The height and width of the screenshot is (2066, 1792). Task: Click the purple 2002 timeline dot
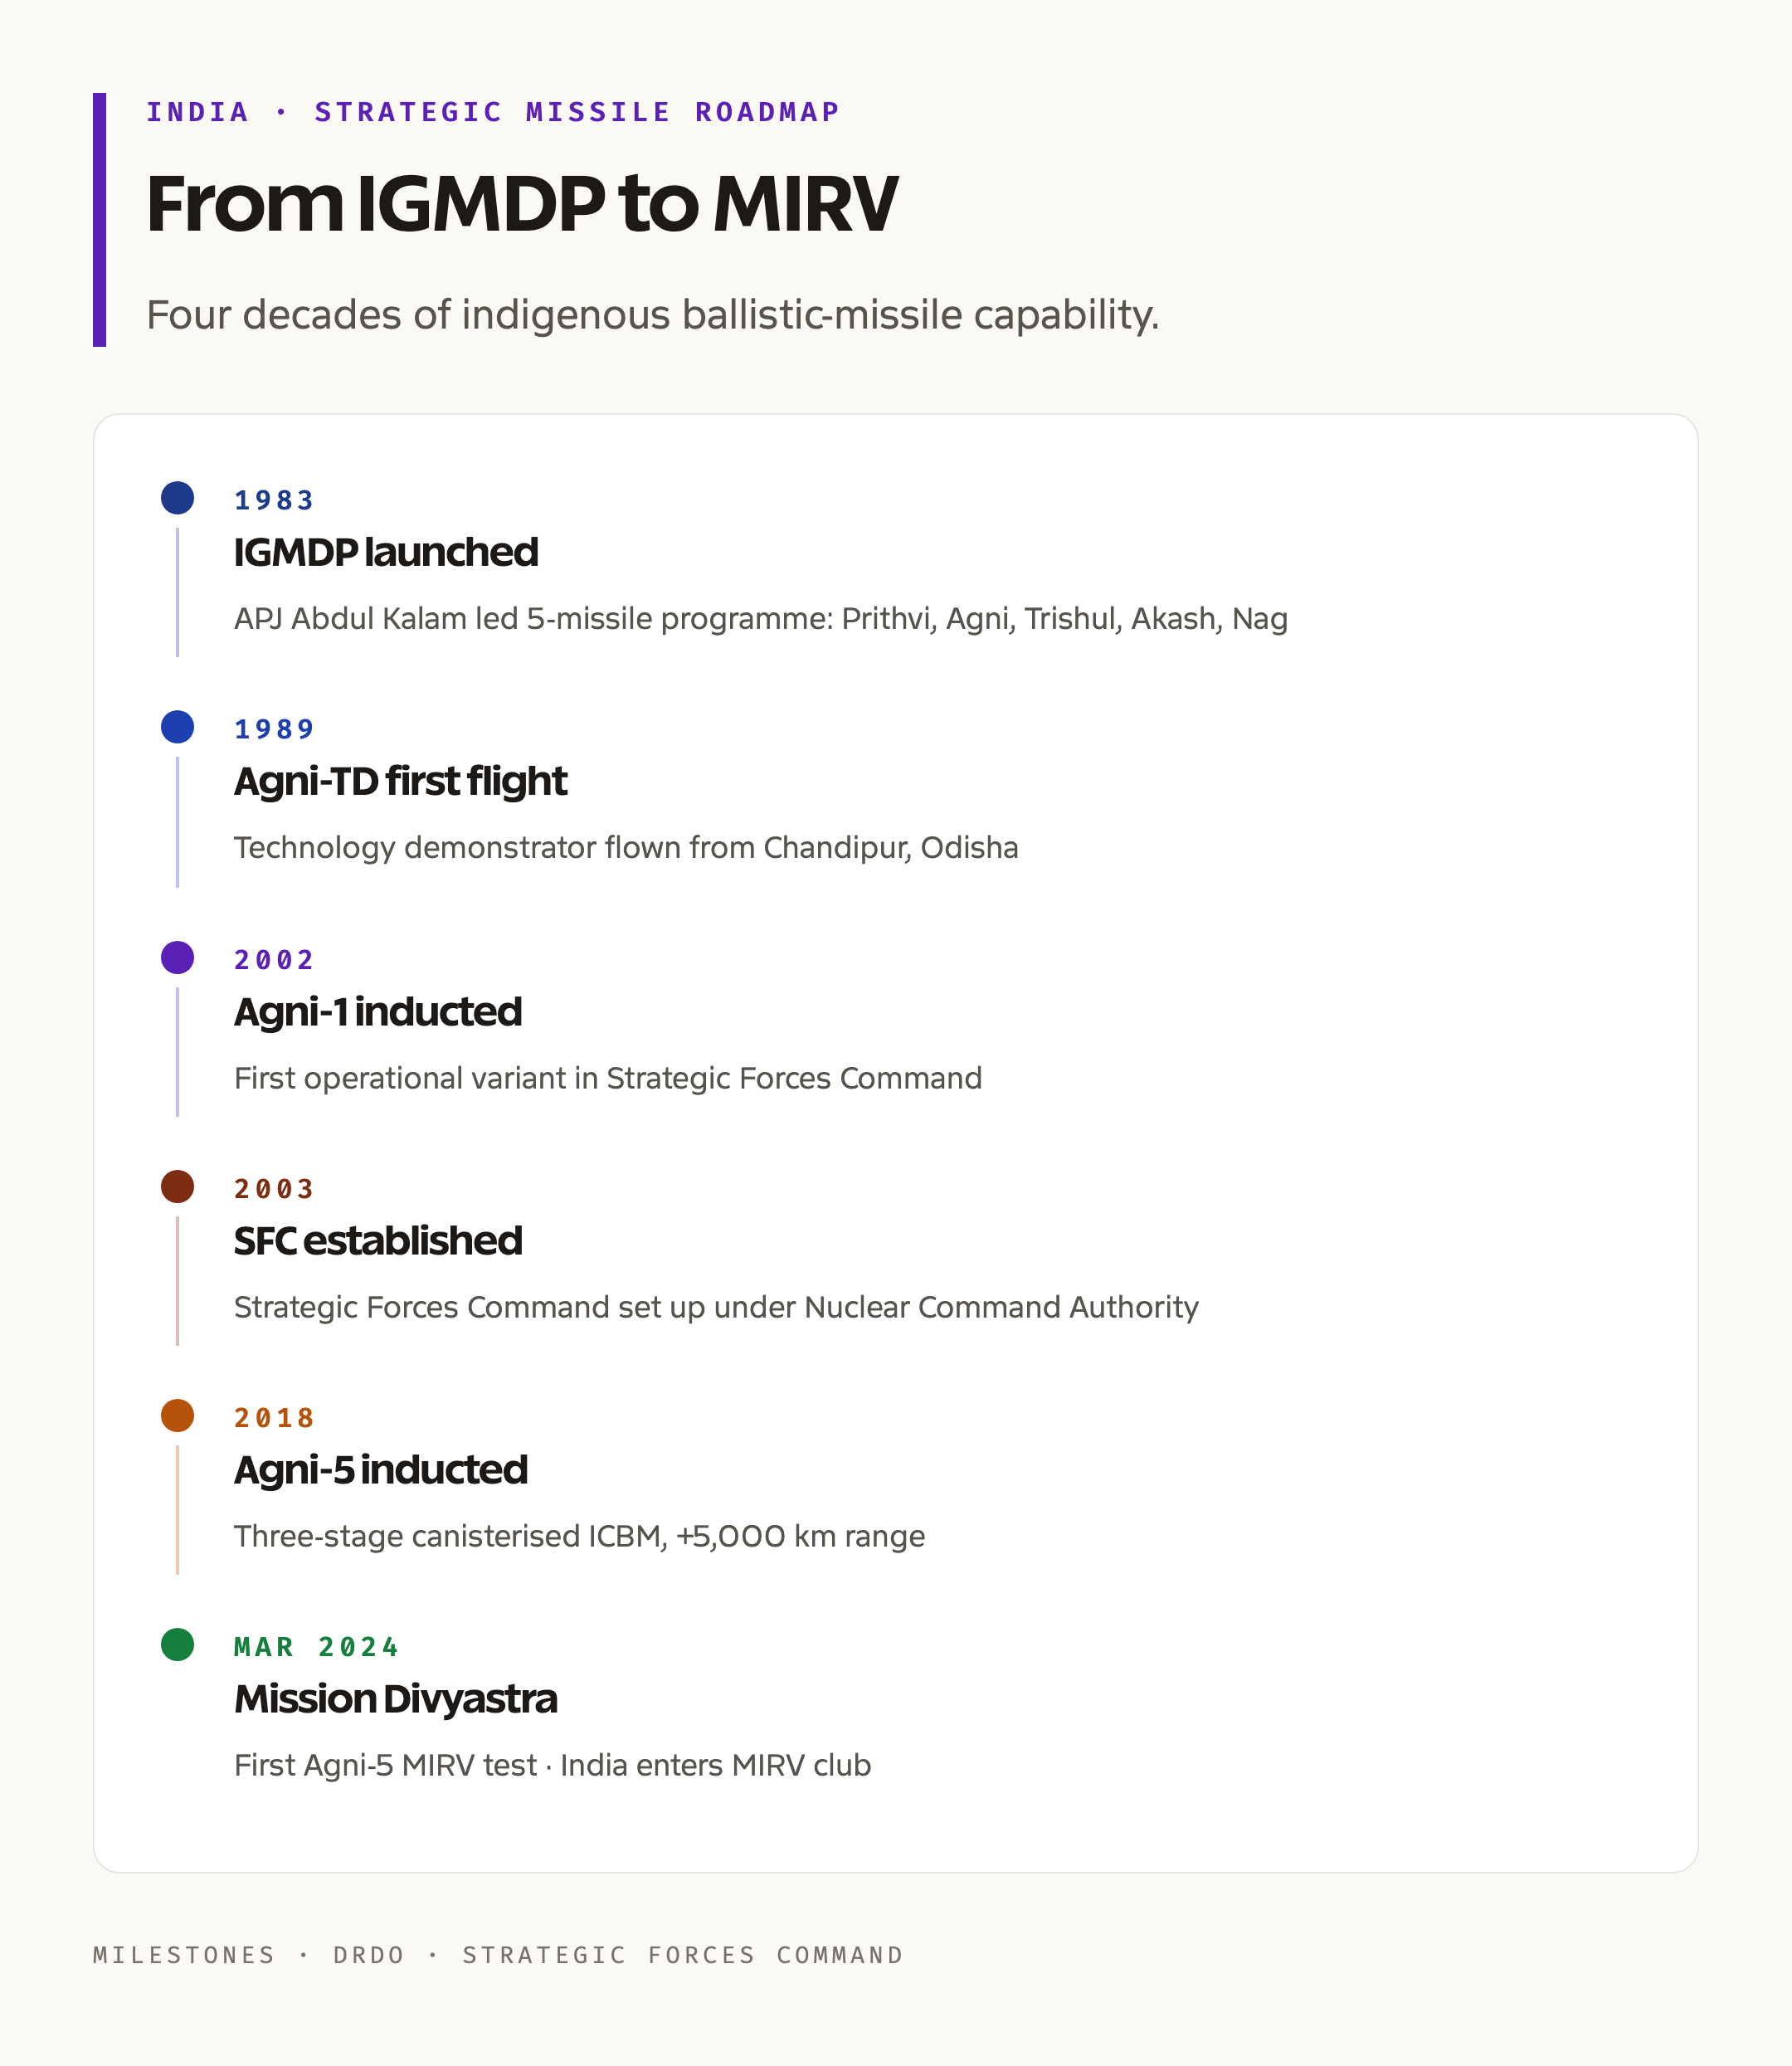[177, 957]
